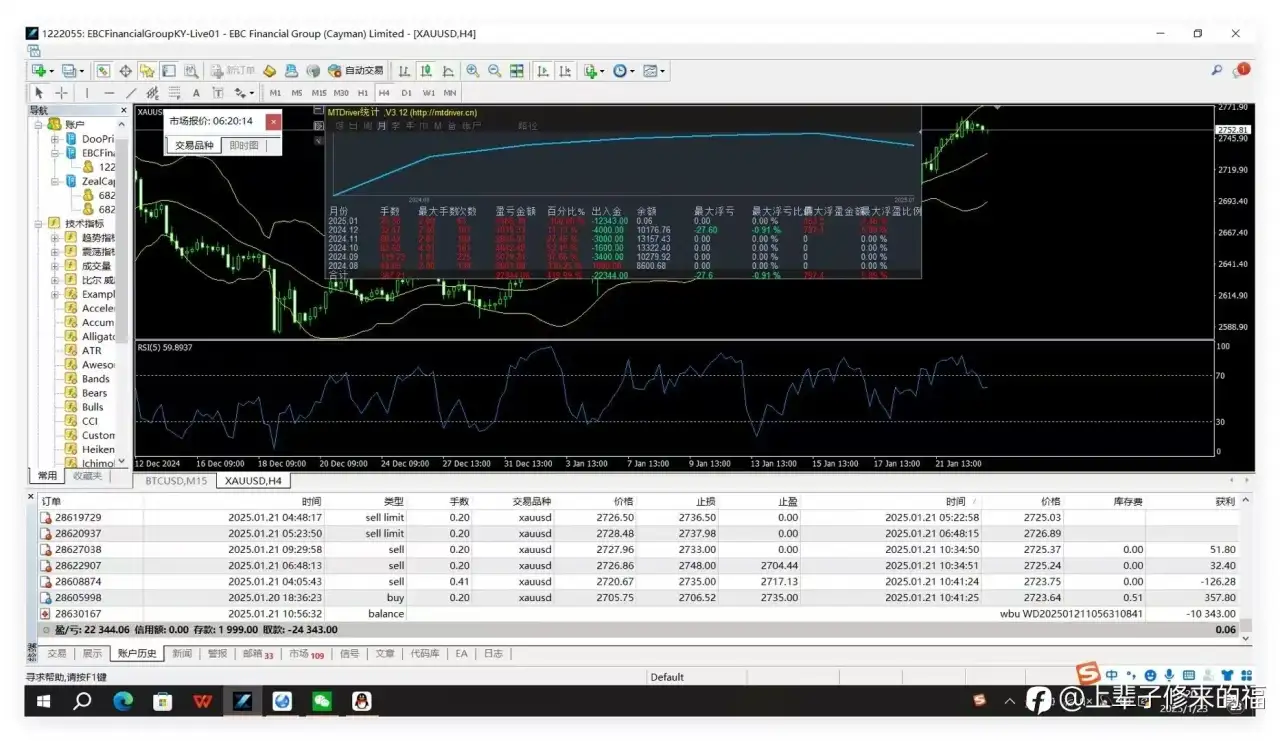The height and width of the screenshot is (741, 1280).
Task: Open the search magnifier icon top right
Action: point(1217,71)
